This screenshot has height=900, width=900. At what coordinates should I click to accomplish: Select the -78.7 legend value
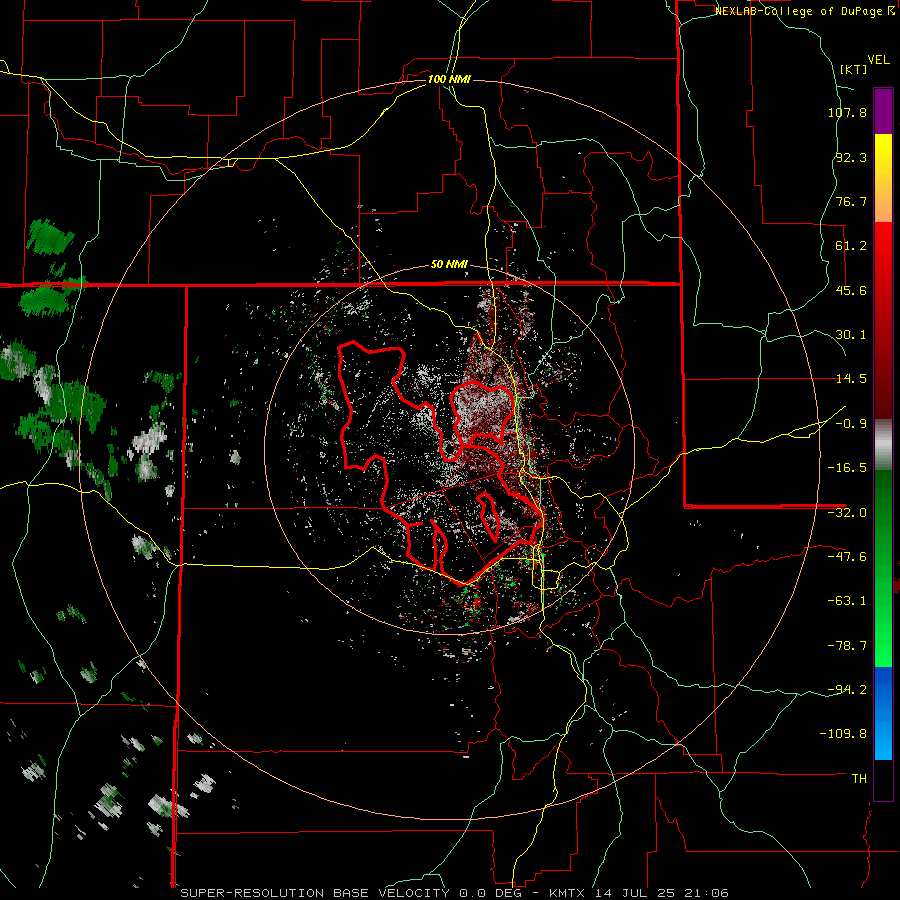click(847, 646)
